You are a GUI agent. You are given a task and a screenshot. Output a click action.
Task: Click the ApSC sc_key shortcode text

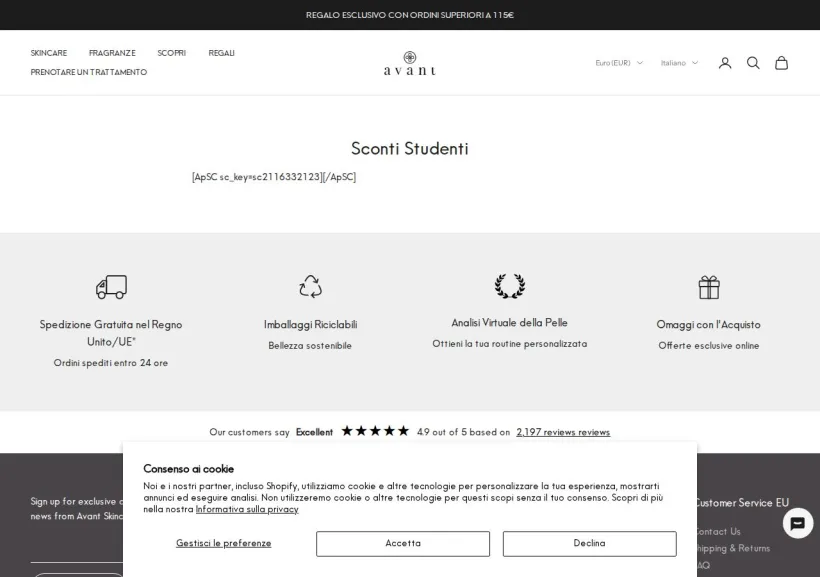point(274,177)
